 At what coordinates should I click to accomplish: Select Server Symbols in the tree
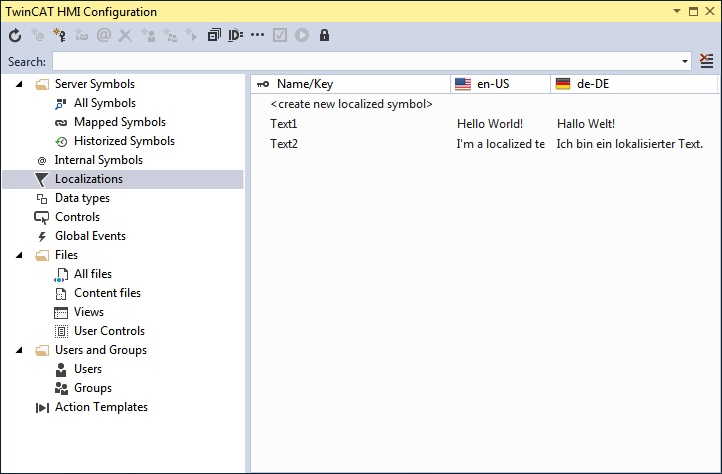click(x=94, y=84)
